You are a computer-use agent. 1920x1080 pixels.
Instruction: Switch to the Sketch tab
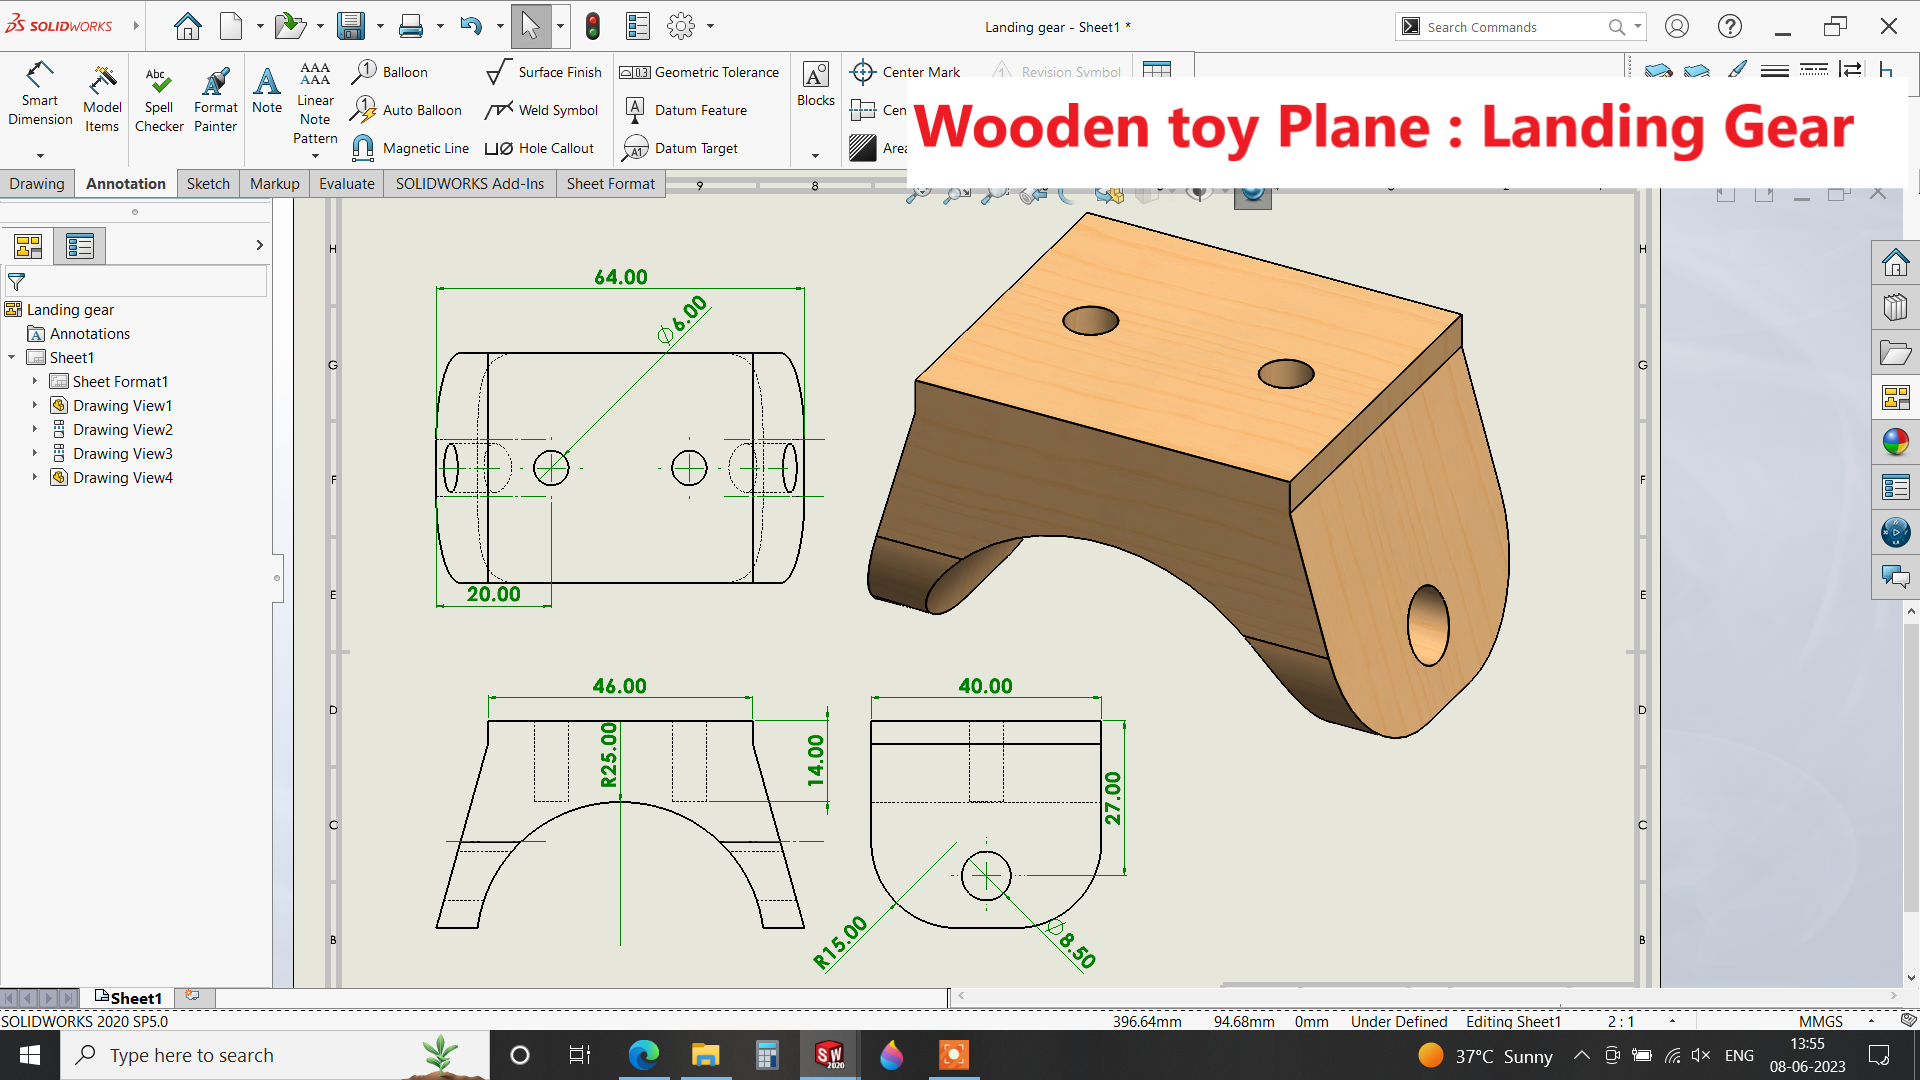[208, 183]
